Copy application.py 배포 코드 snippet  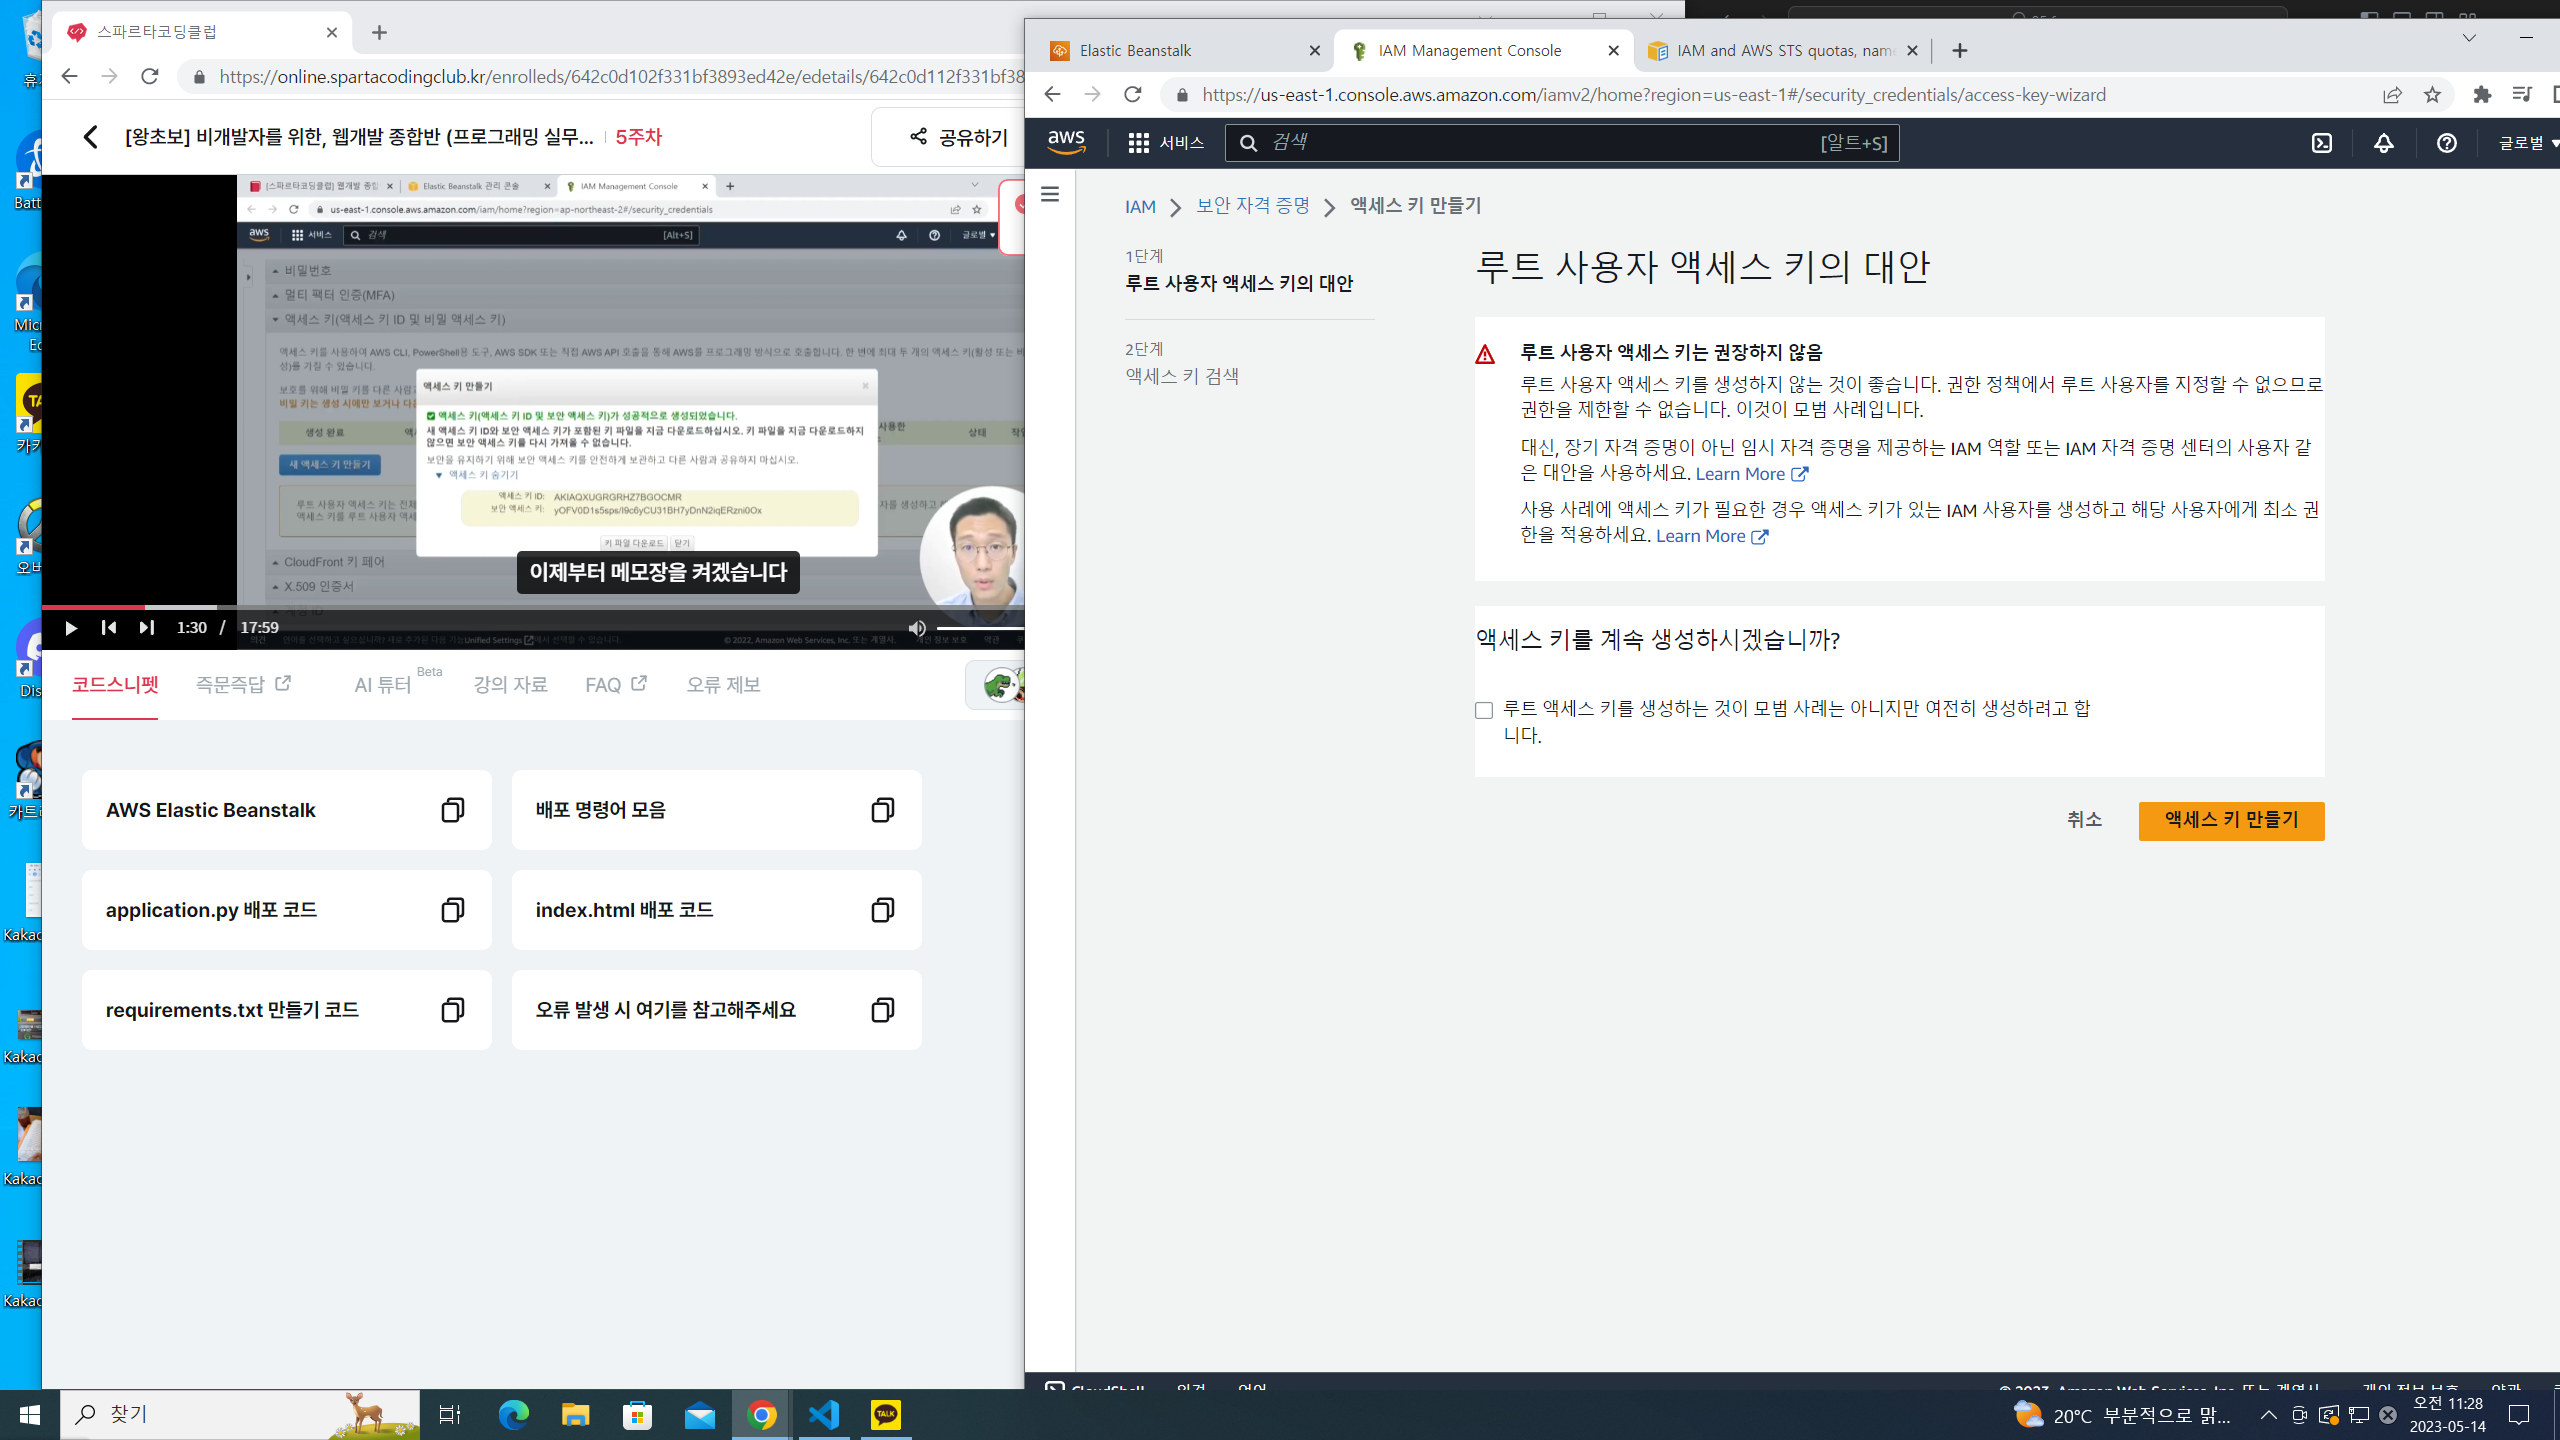(x=452, y=910)
